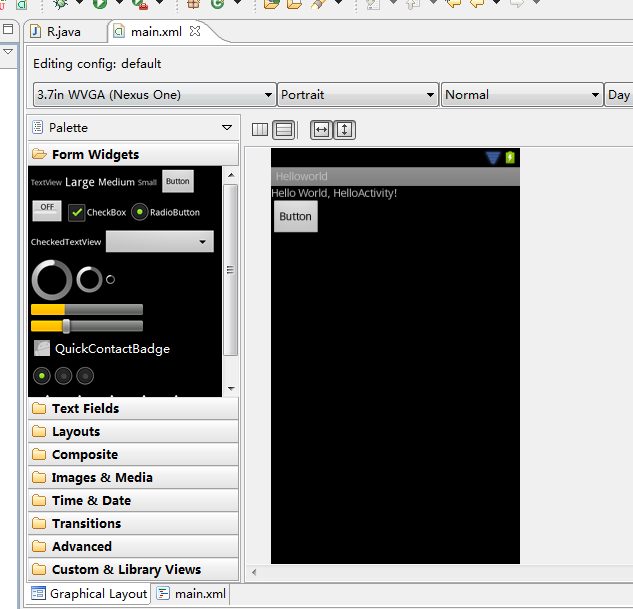The image size is (633, 609).
Task: Click the Debug bug icon in the top toolbar
Action: 61,3
